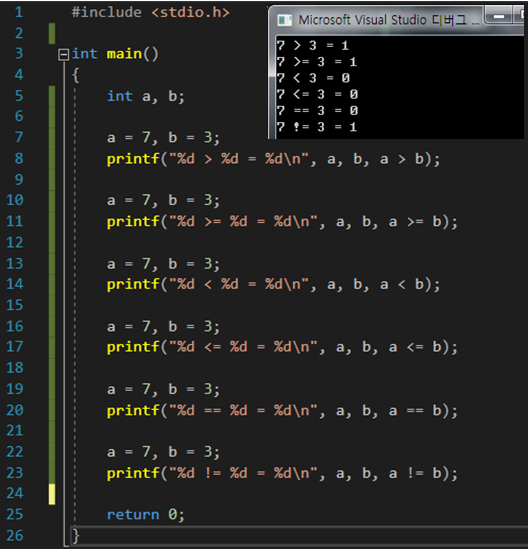Minimize the Microsoft Visual Studio debug console
Image resolution: width=528 pixels, height=549 pixels.
pyautogui.click(x=499, y=16)
